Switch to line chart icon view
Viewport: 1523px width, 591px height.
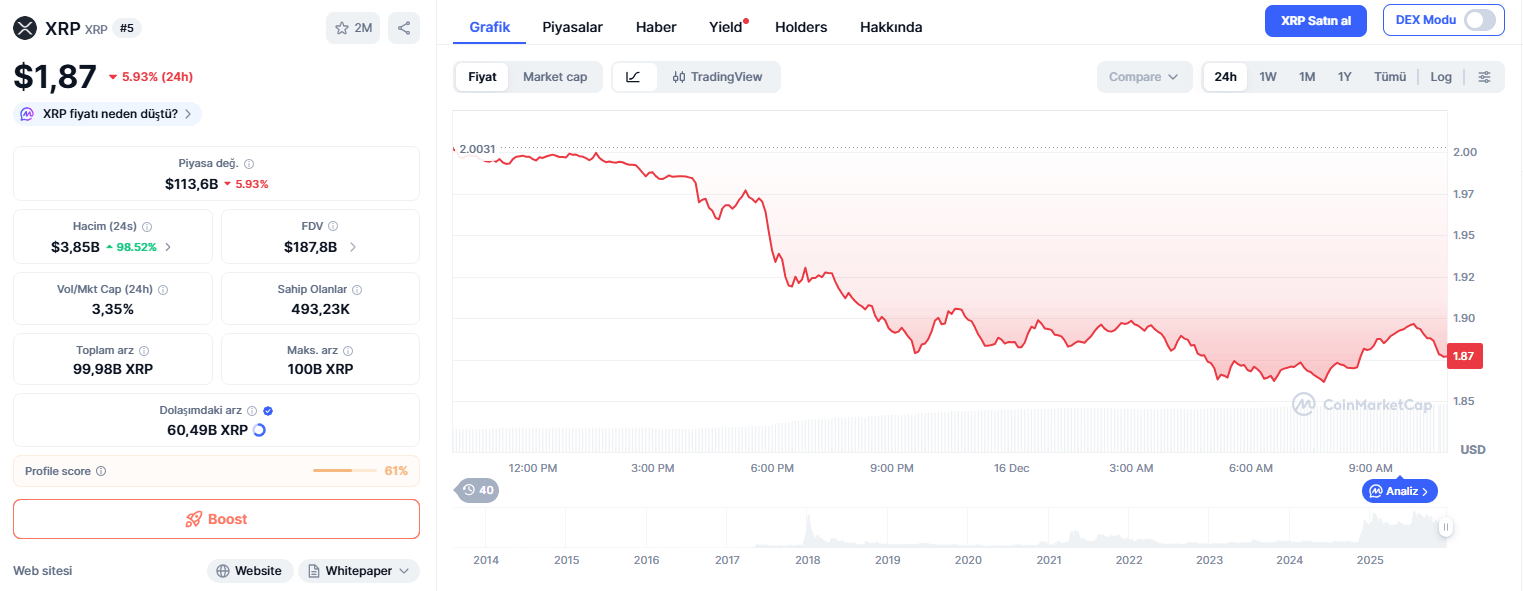click(634, 77)
